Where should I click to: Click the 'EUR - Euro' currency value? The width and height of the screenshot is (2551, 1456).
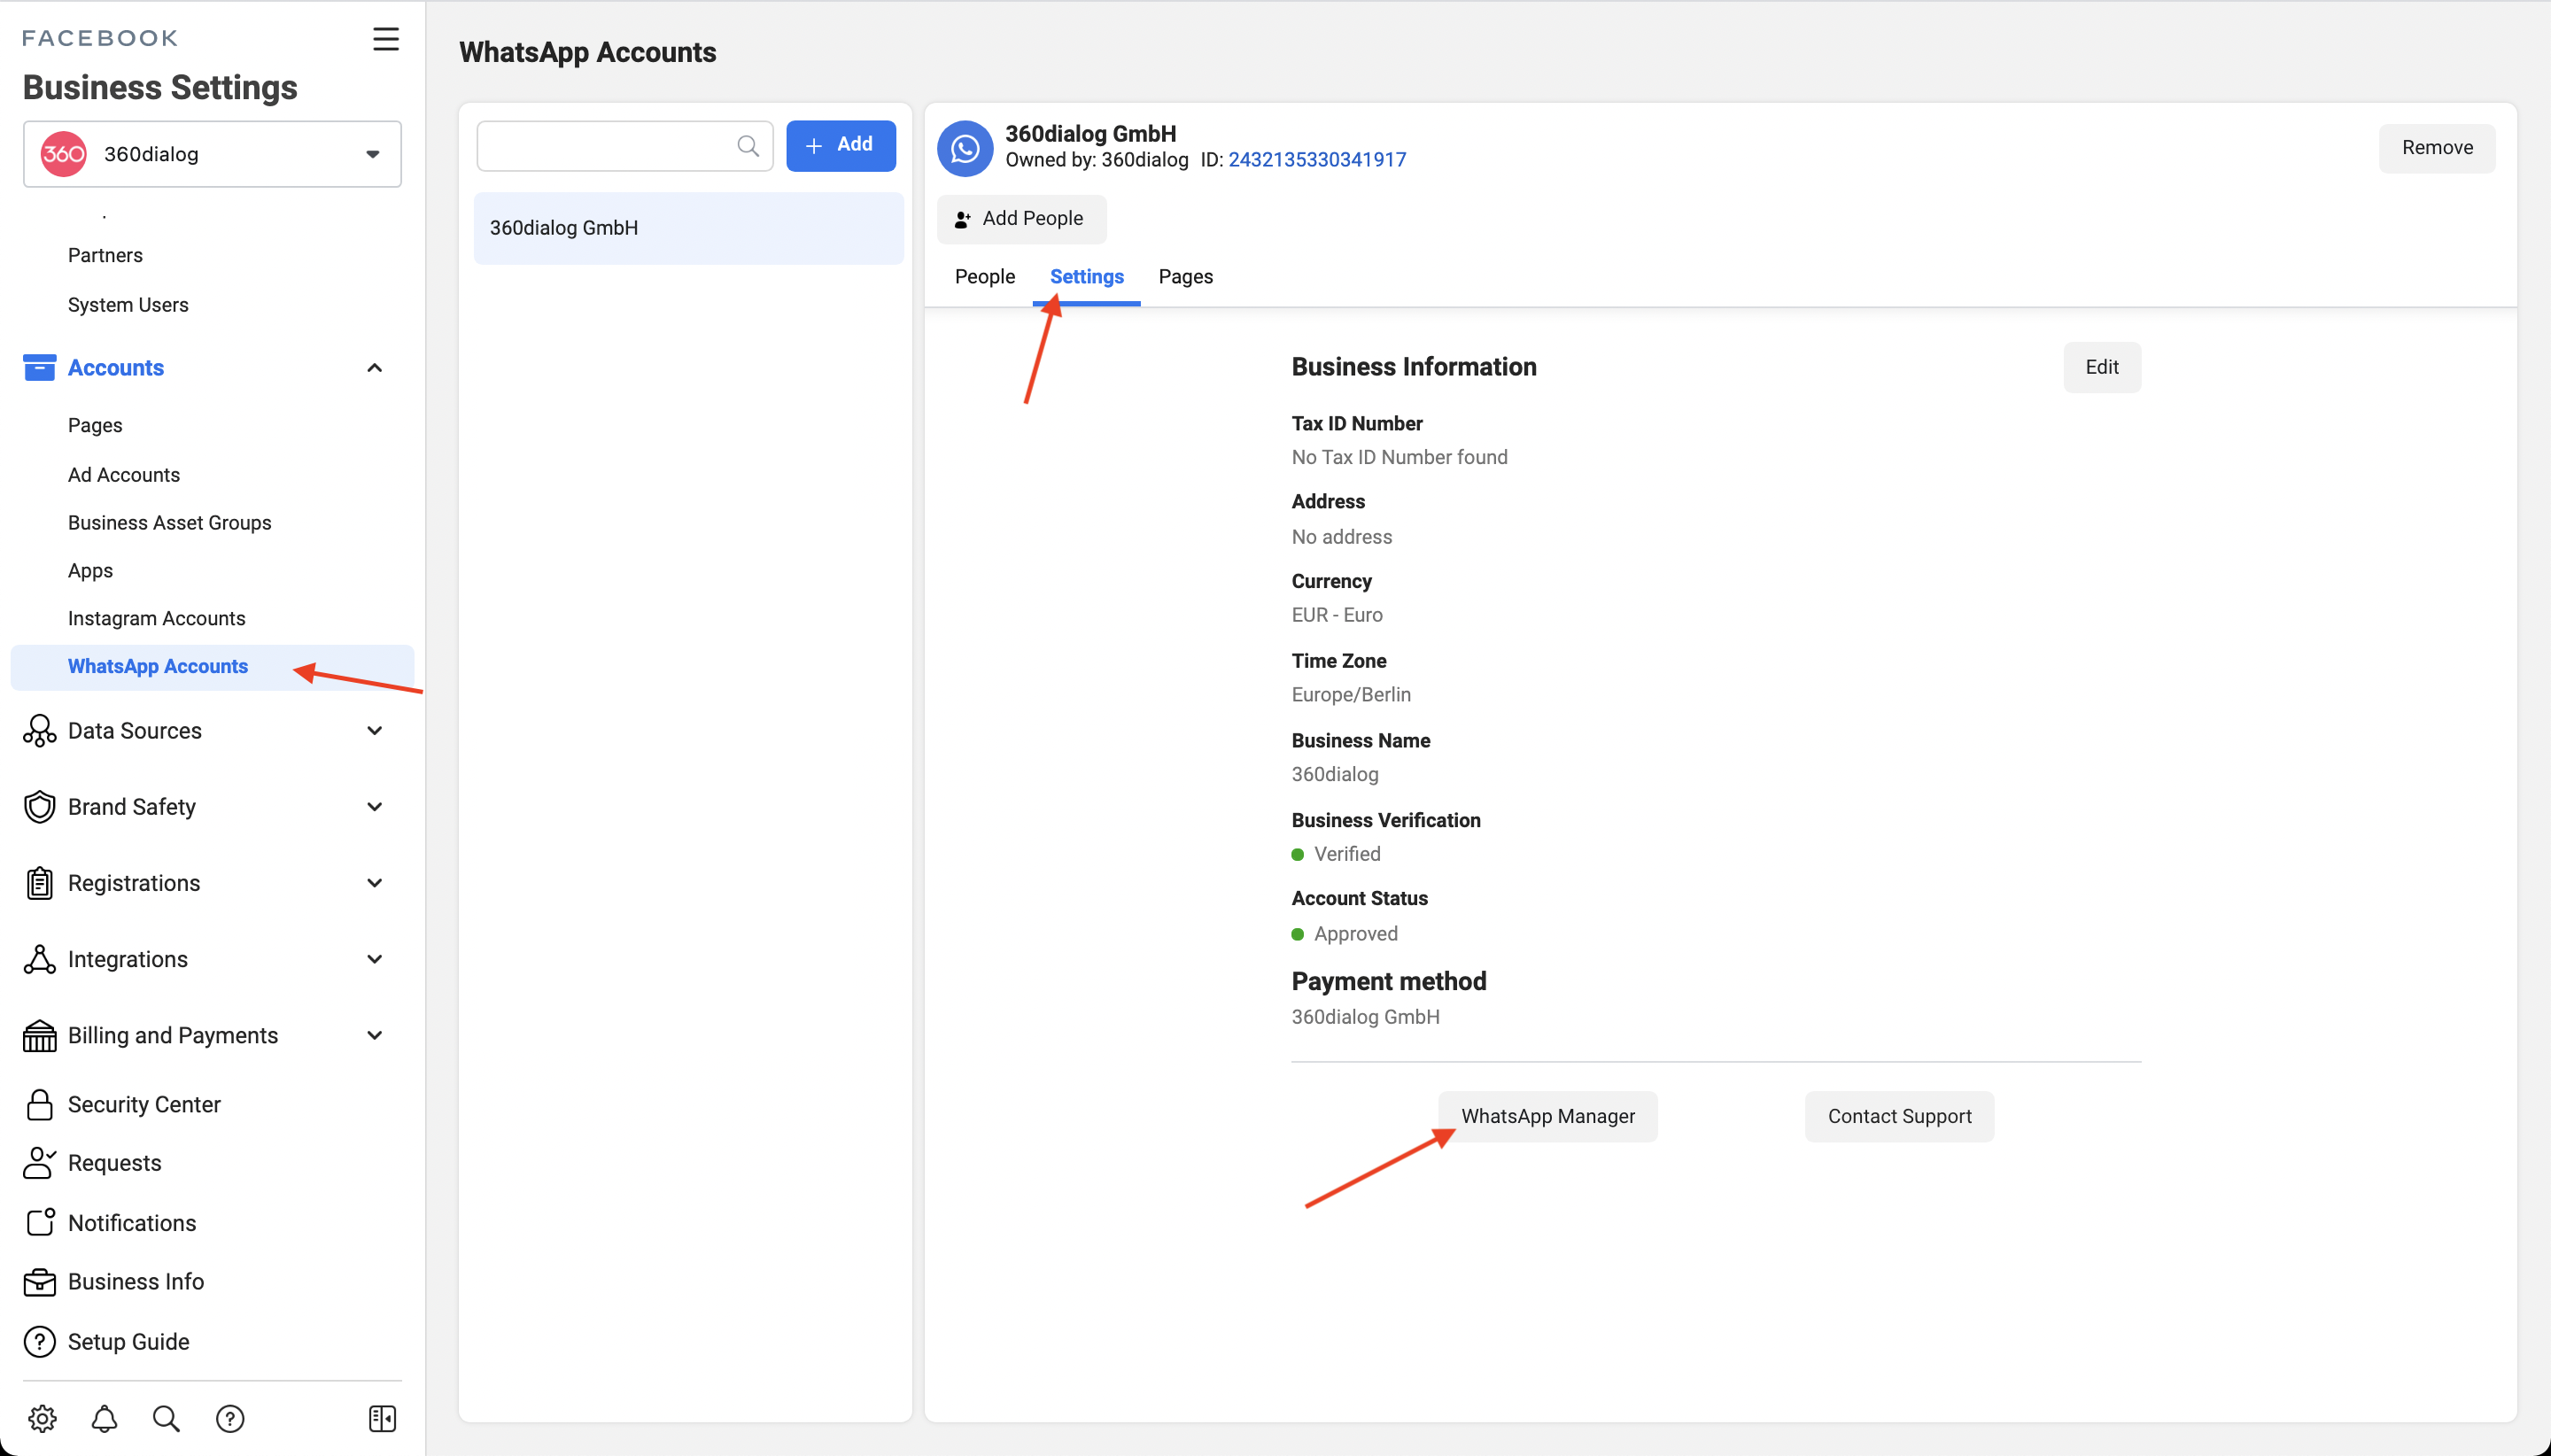click(1336, 615)
